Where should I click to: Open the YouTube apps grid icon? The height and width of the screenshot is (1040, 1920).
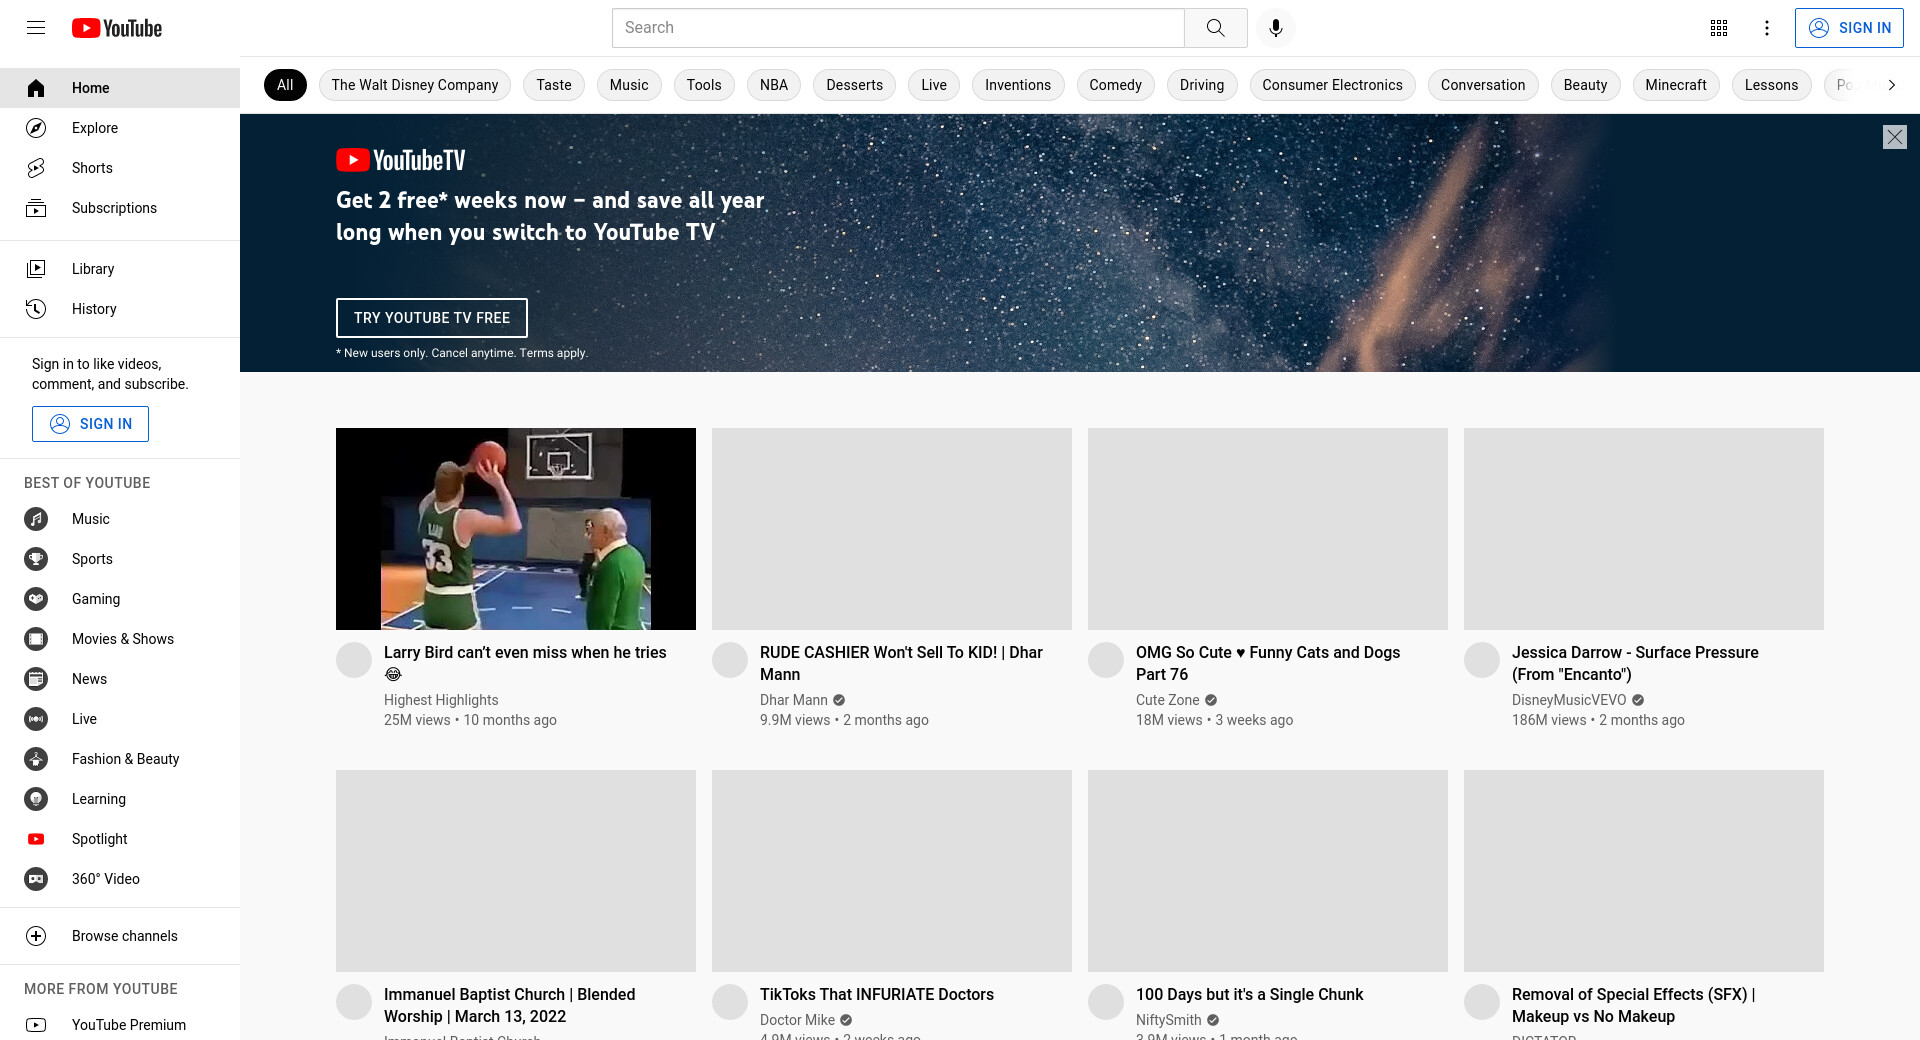click(x=1719, y=28)
